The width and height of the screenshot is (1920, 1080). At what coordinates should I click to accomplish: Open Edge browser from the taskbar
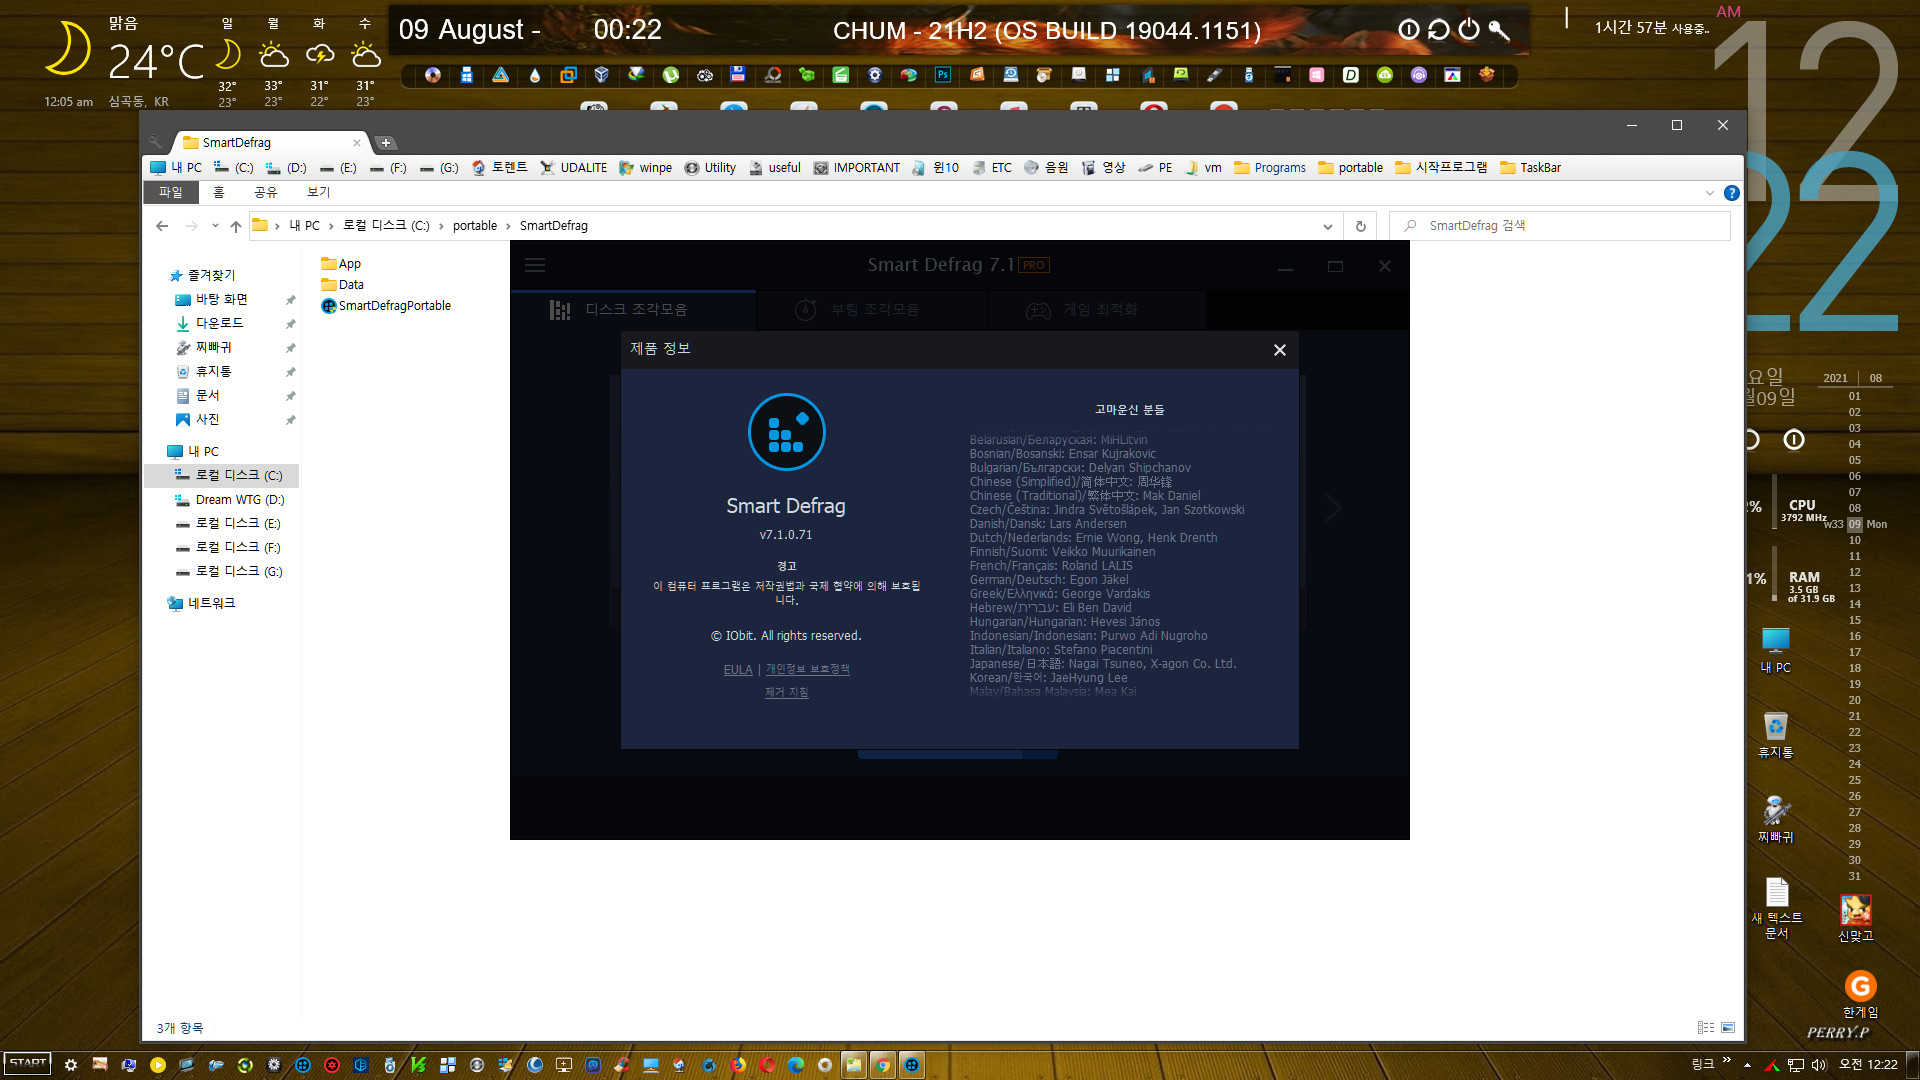[x=796, y=1065]
